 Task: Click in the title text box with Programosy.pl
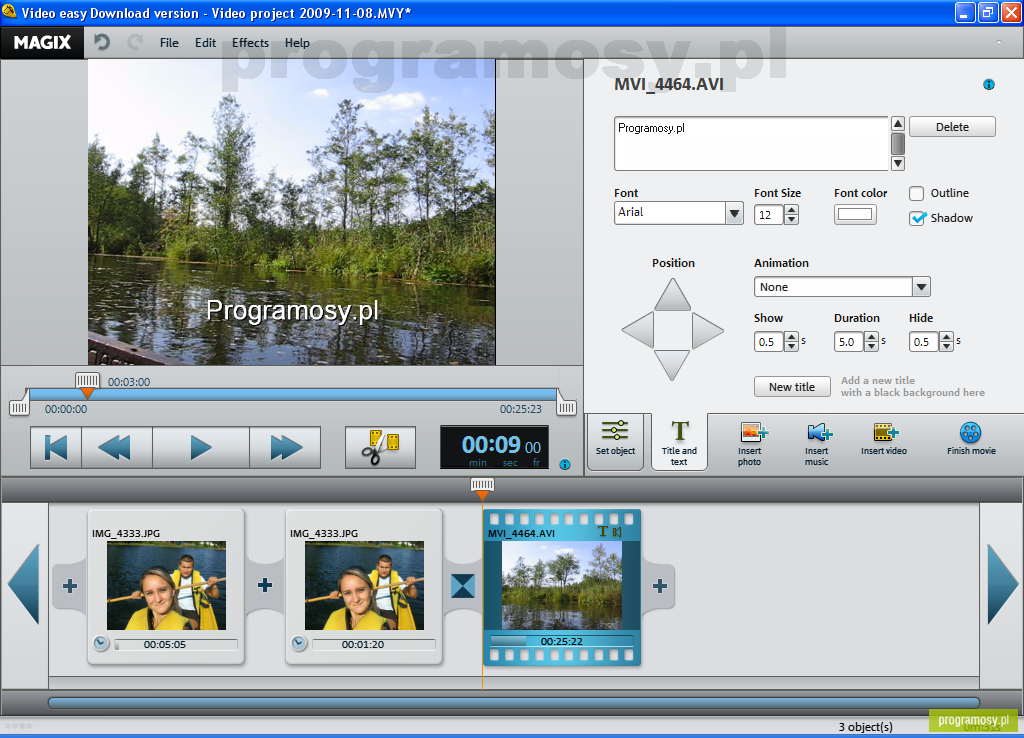click(x=751, y=144)
